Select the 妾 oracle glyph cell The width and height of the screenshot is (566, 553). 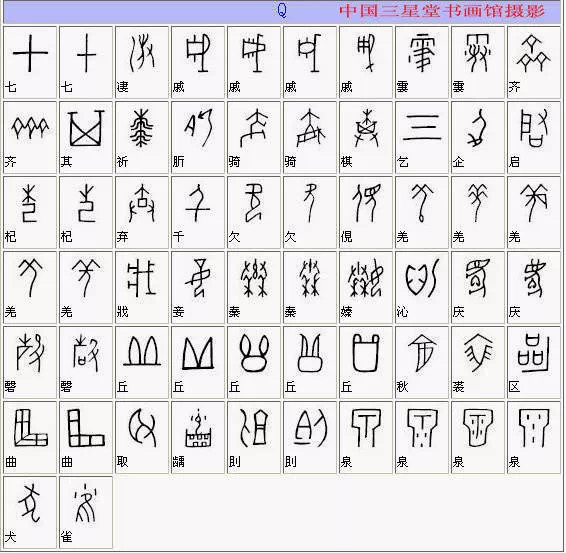pyautogui.click(x=198, y=288)
